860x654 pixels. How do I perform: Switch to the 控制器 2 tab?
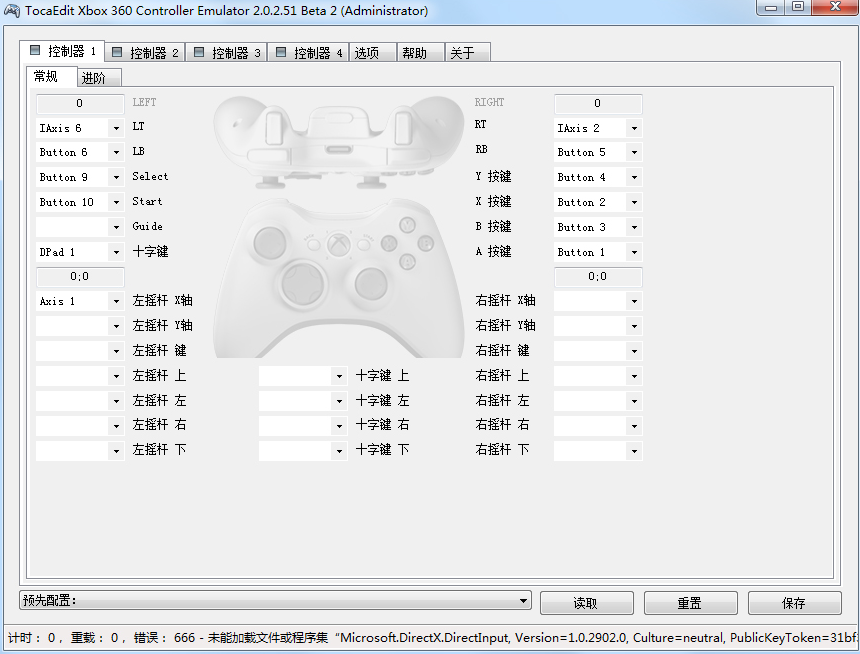pos(144,53)
